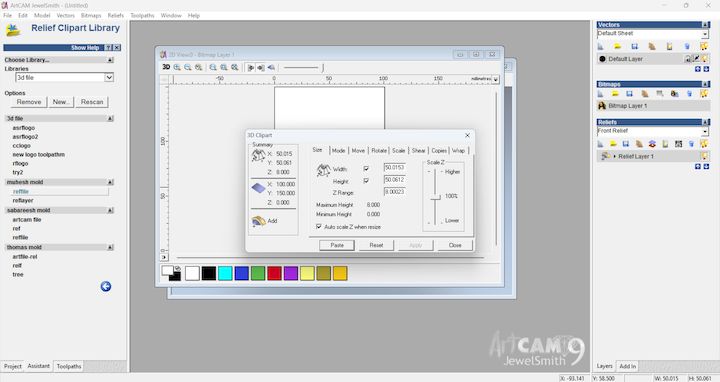Open the ruler units dropdown
This screenshot has width=720, height=382.
pos(495,79)
